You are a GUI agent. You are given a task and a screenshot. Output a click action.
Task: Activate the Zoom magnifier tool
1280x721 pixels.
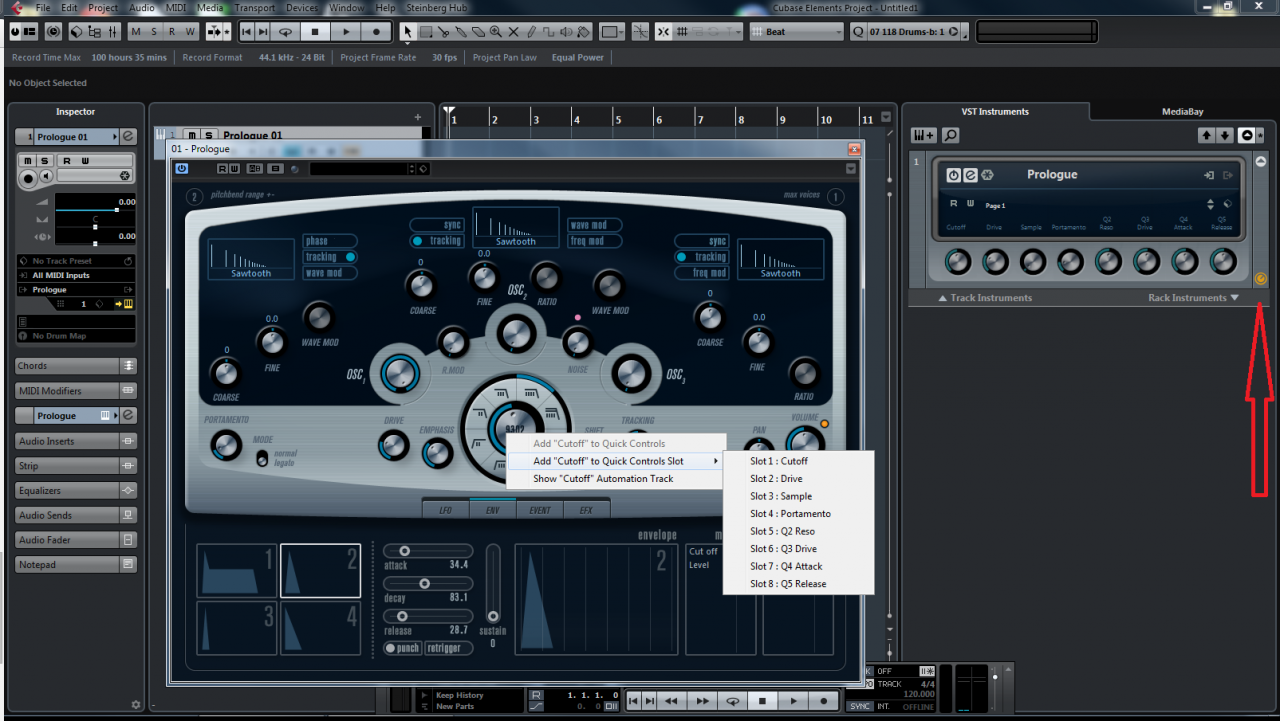tap(494, 32)
